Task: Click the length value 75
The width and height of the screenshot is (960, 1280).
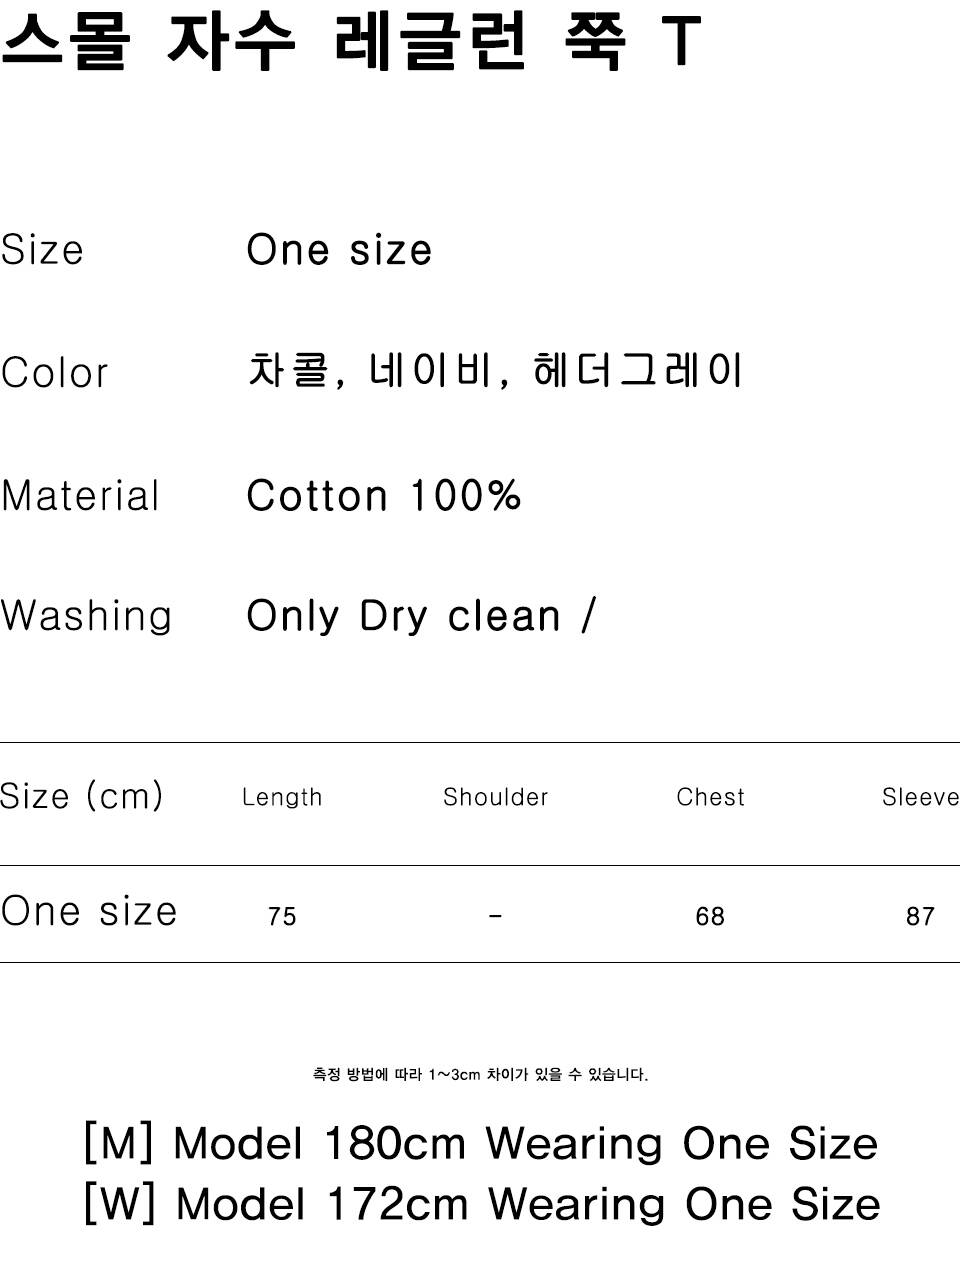Action: point(282,917)
